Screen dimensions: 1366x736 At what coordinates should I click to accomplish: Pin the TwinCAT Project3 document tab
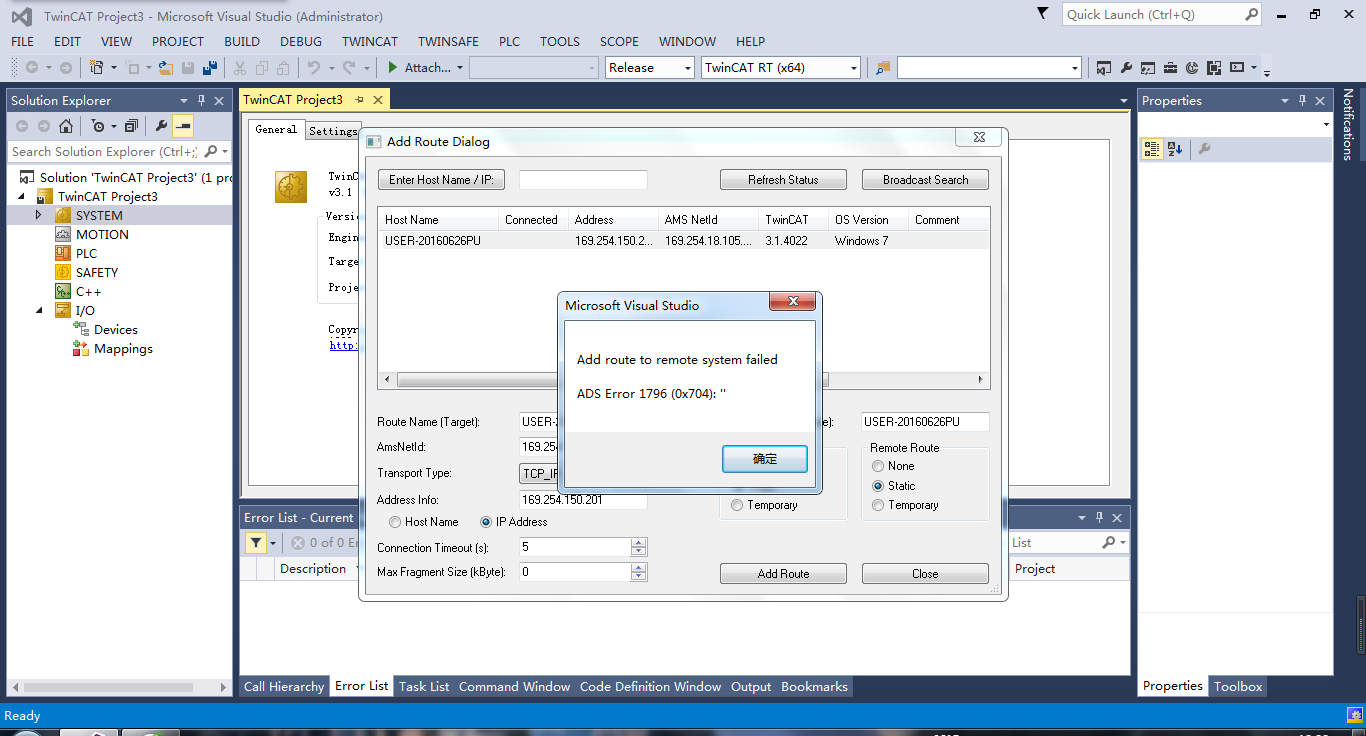click(359, 100)
